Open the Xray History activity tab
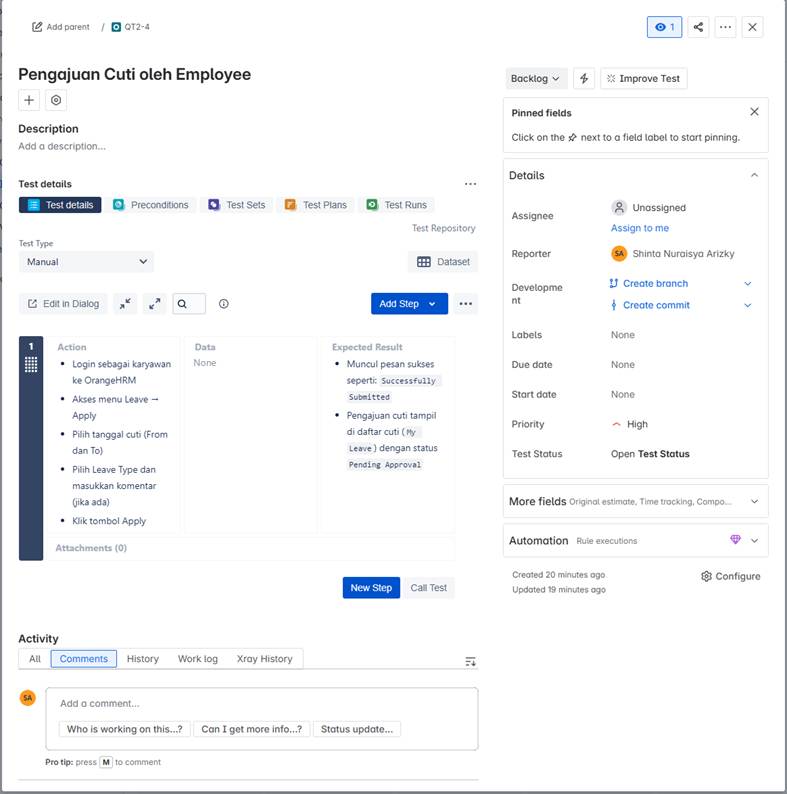This screenshot has width=787, height=794. (264, 659)
